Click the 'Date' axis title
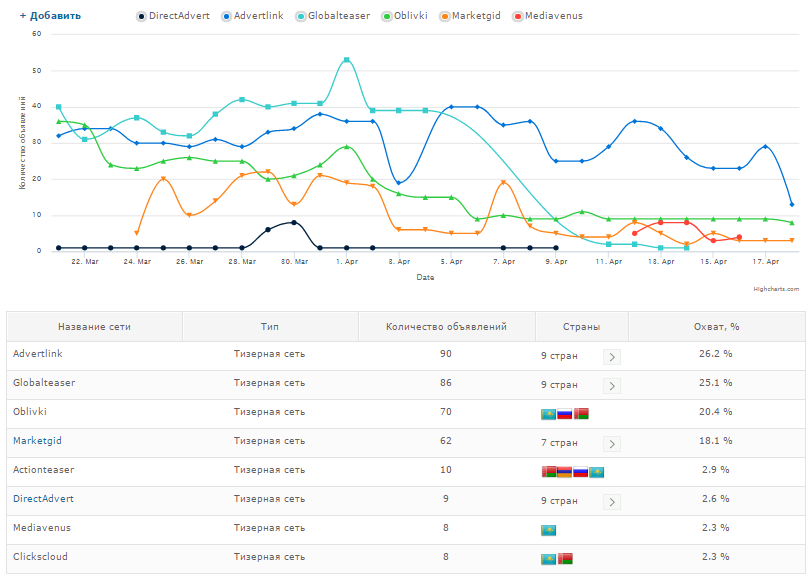812x578 pixels. coord(425,278)
